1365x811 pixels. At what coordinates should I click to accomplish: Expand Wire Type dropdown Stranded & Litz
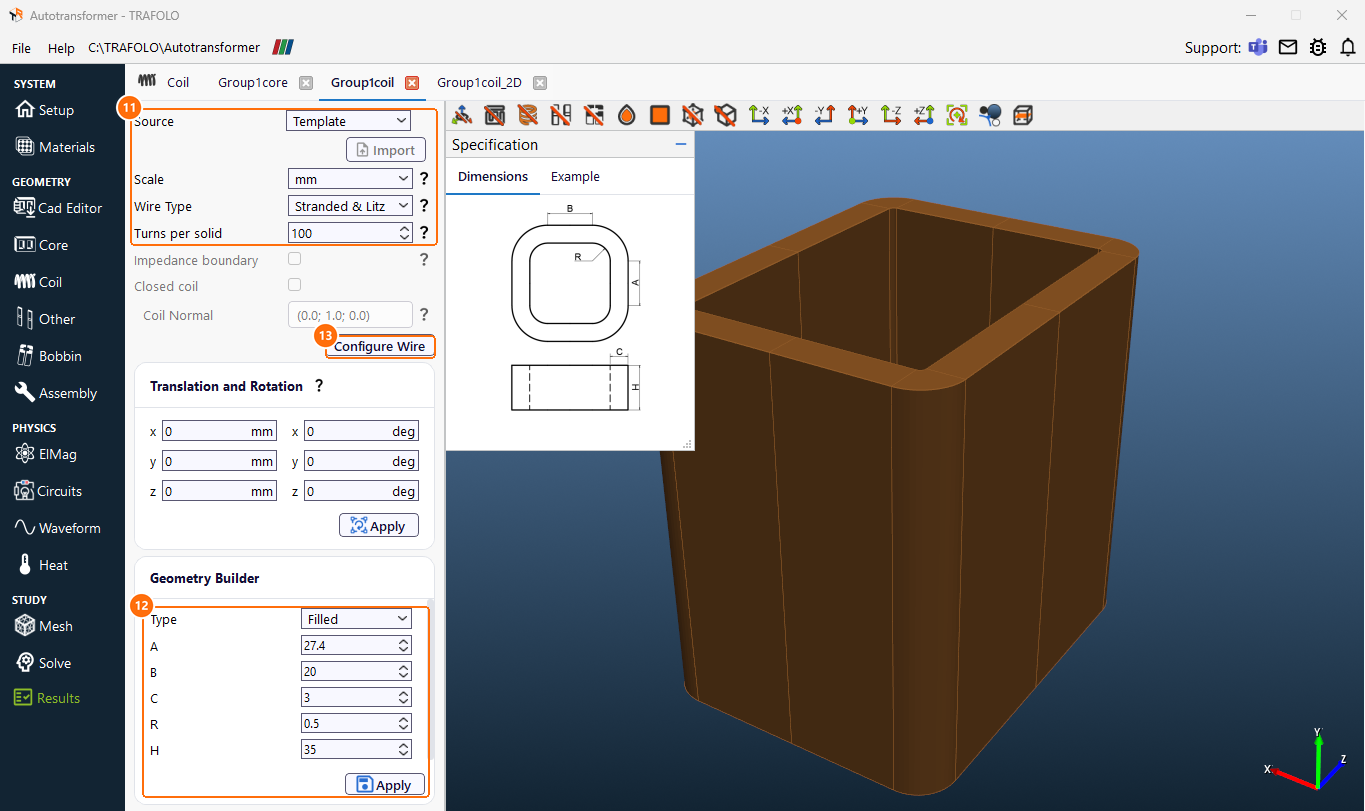[349, 206]
